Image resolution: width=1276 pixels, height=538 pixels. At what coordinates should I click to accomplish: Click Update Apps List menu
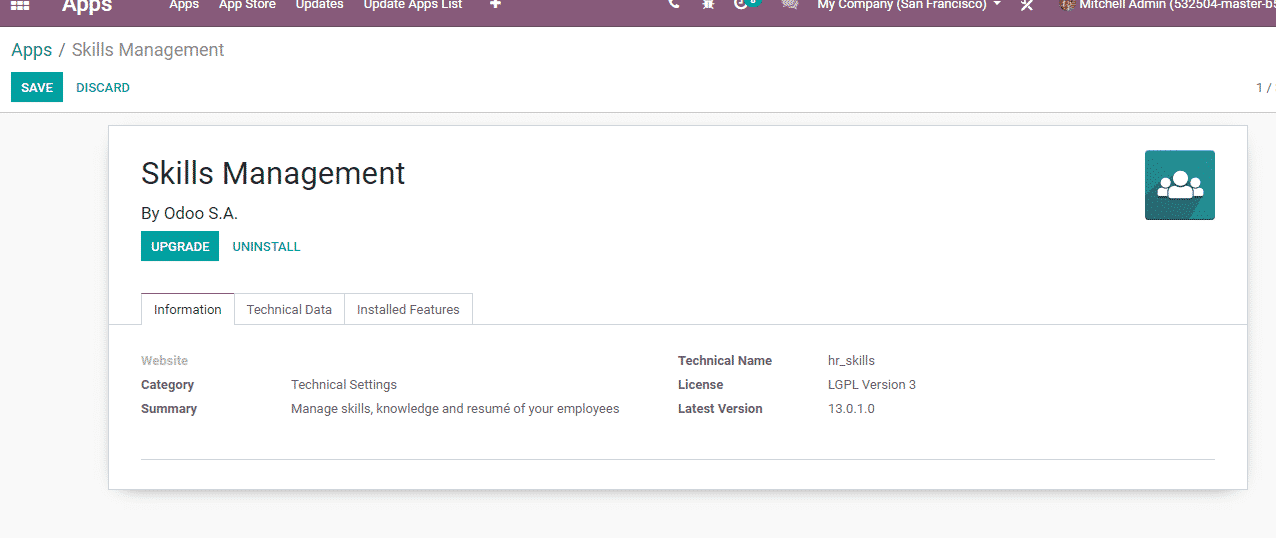[x=412, y=5]
